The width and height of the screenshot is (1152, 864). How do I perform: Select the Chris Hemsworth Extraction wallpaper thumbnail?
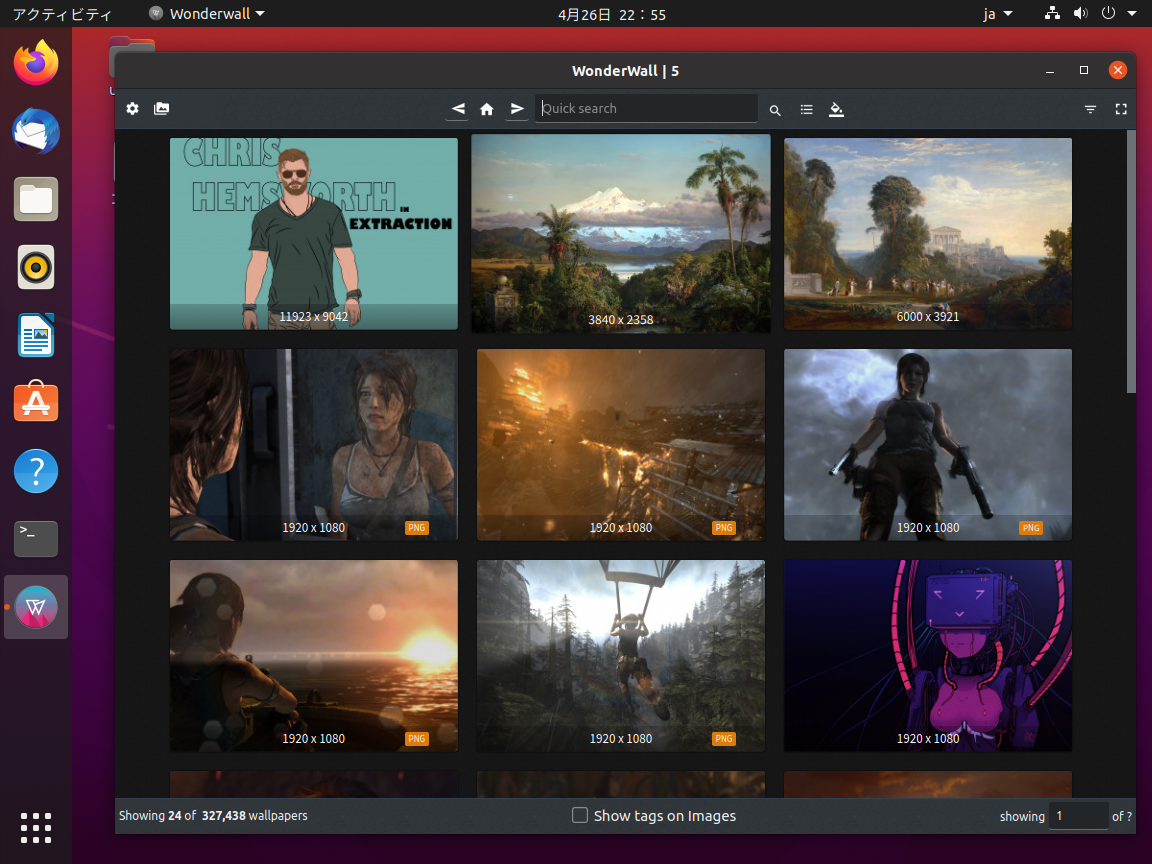pyautogui.click(x=313, y=233)
